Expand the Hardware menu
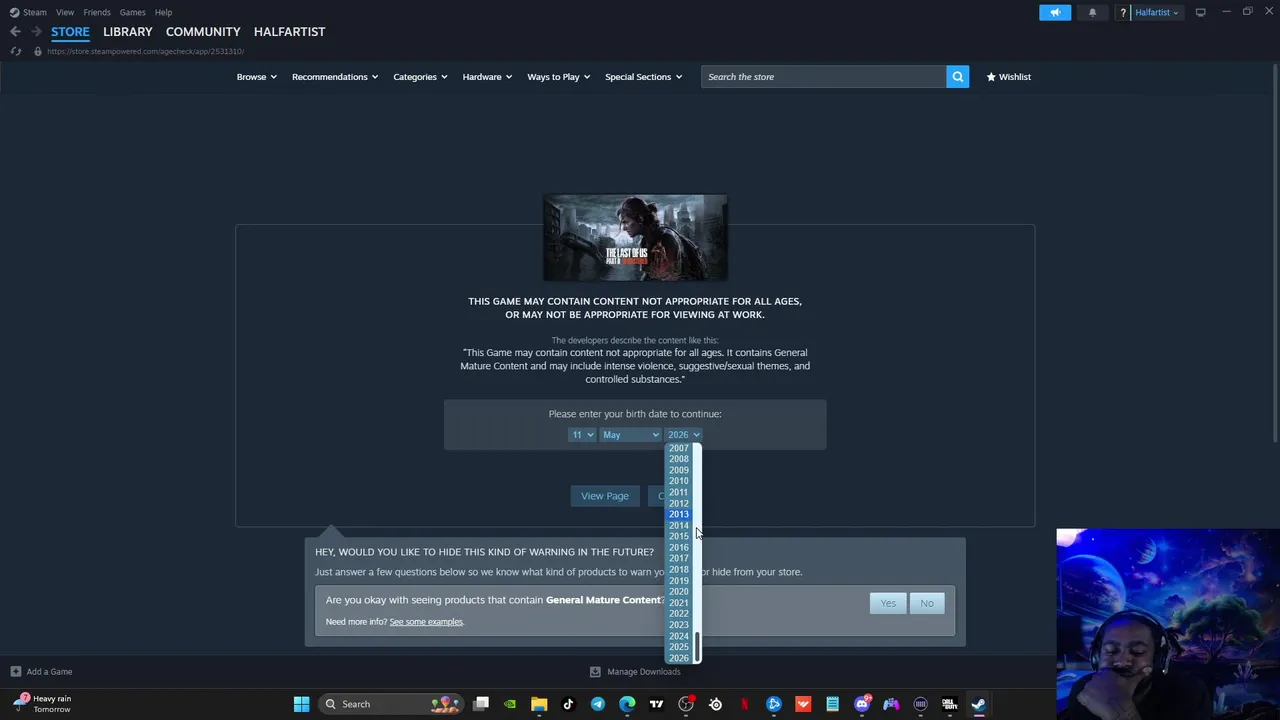The image size is (1280, 720). point(487,77)
